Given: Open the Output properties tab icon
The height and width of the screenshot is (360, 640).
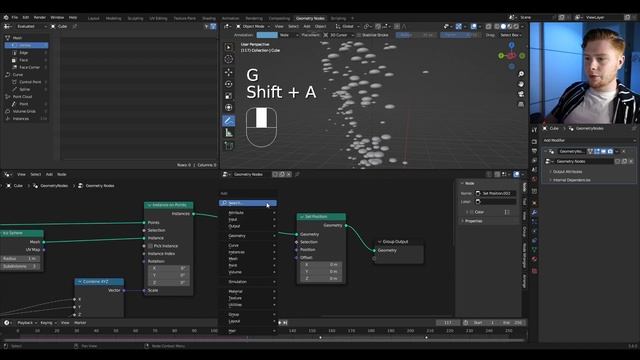Looking at the screenshot, I should [534, 151].
